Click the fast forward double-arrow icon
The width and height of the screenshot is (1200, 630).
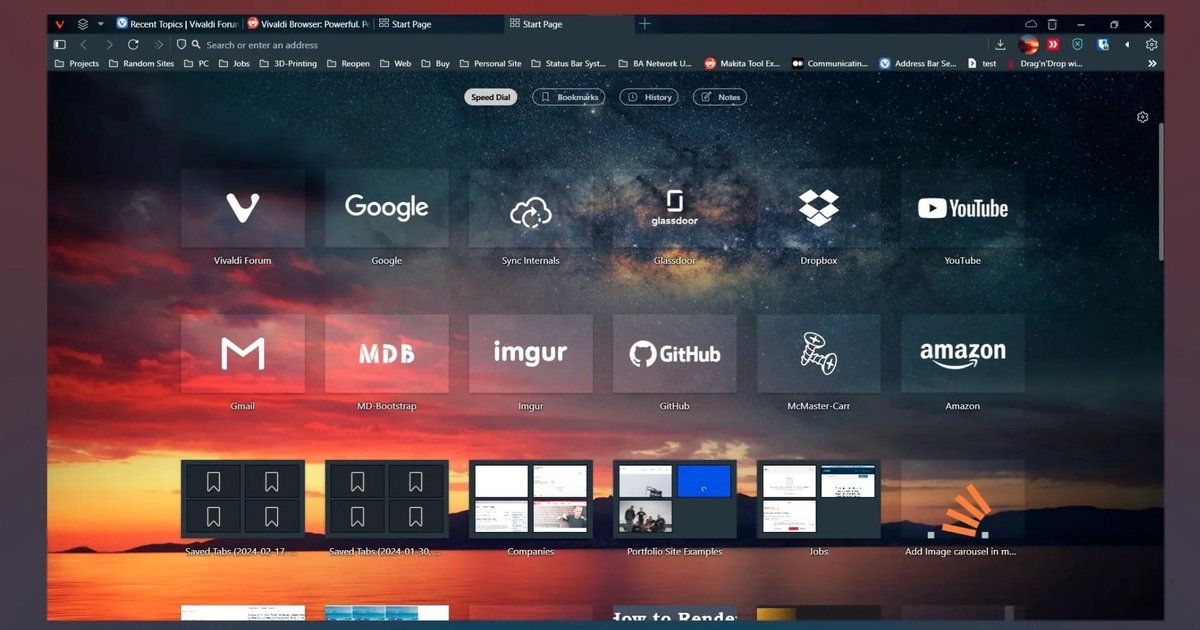point(158,44)
